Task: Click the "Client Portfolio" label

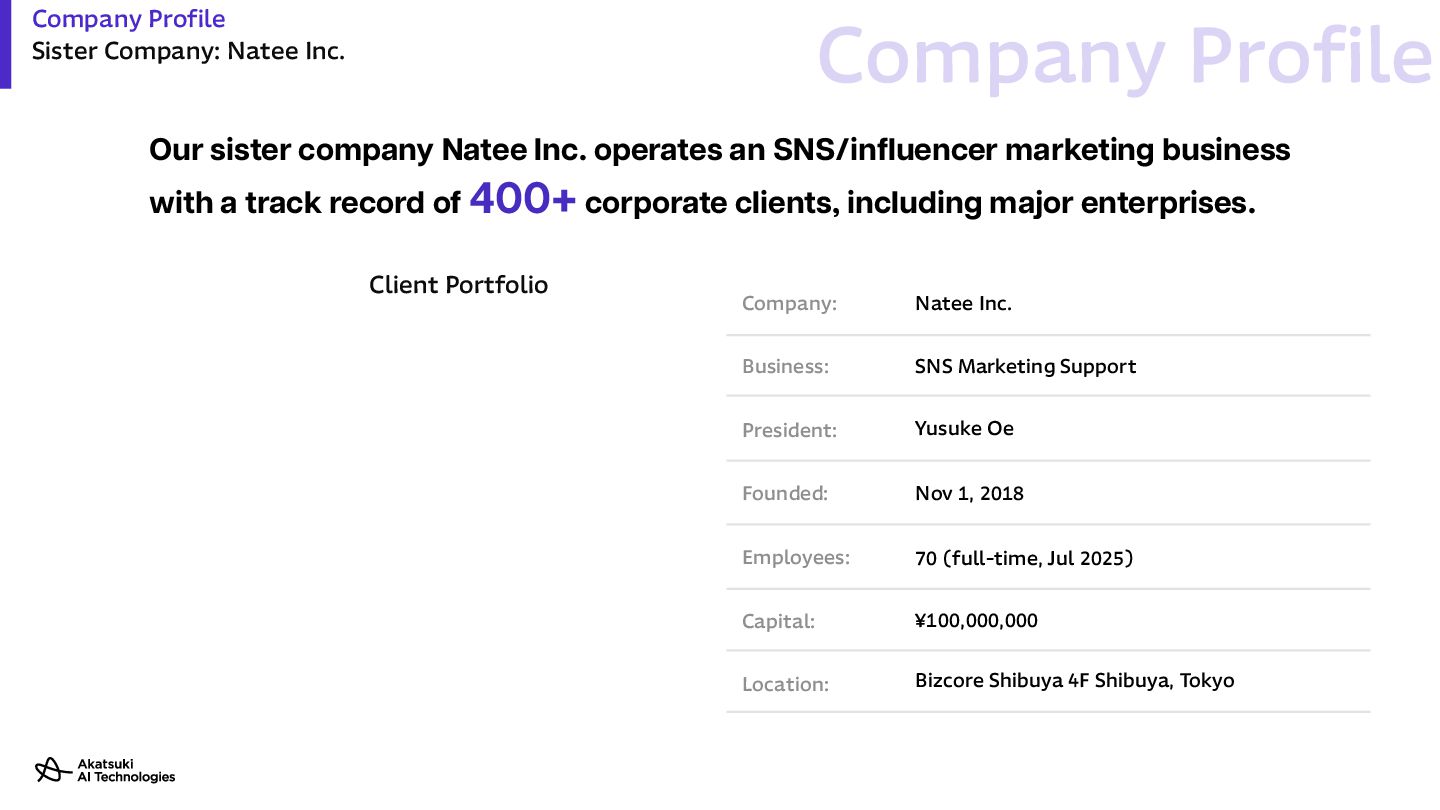Action: click(x=458, y=285)
